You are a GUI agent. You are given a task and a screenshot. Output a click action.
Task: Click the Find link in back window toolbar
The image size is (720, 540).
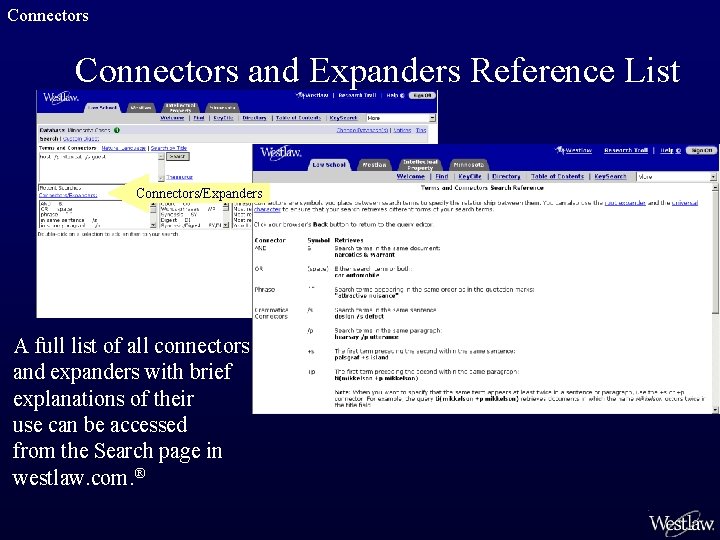pyautogui.click(x=198, y=118)
